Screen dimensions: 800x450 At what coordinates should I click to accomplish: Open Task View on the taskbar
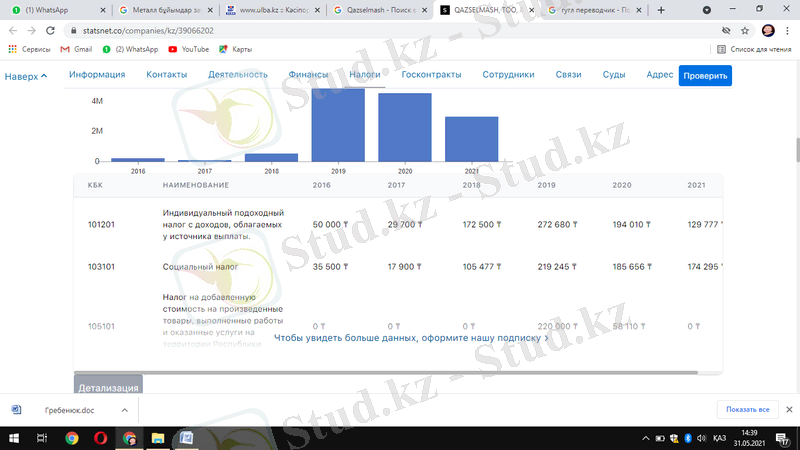click(x=42, y=438)
